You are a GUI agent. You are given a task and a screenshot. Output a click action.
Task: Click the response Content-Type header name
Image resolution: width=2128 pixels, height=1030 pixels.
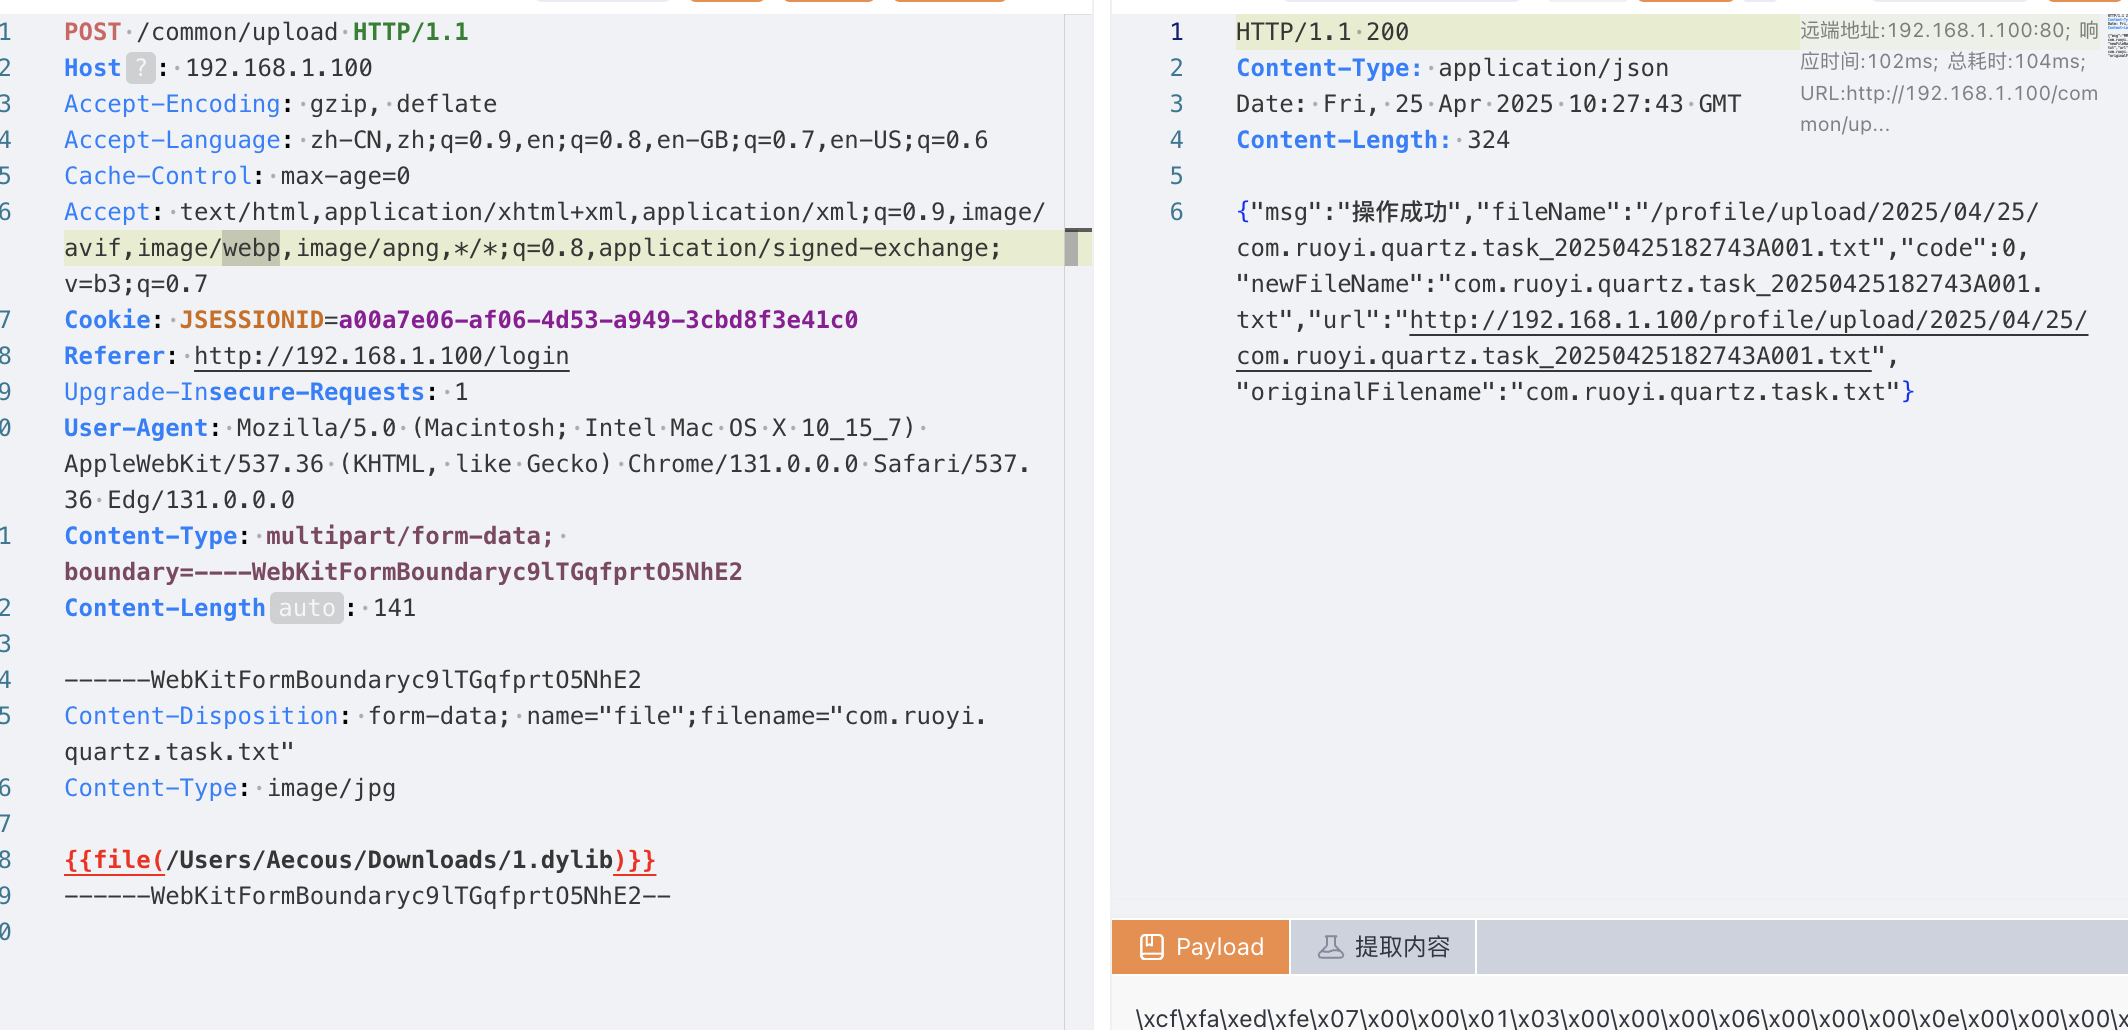1329,68
